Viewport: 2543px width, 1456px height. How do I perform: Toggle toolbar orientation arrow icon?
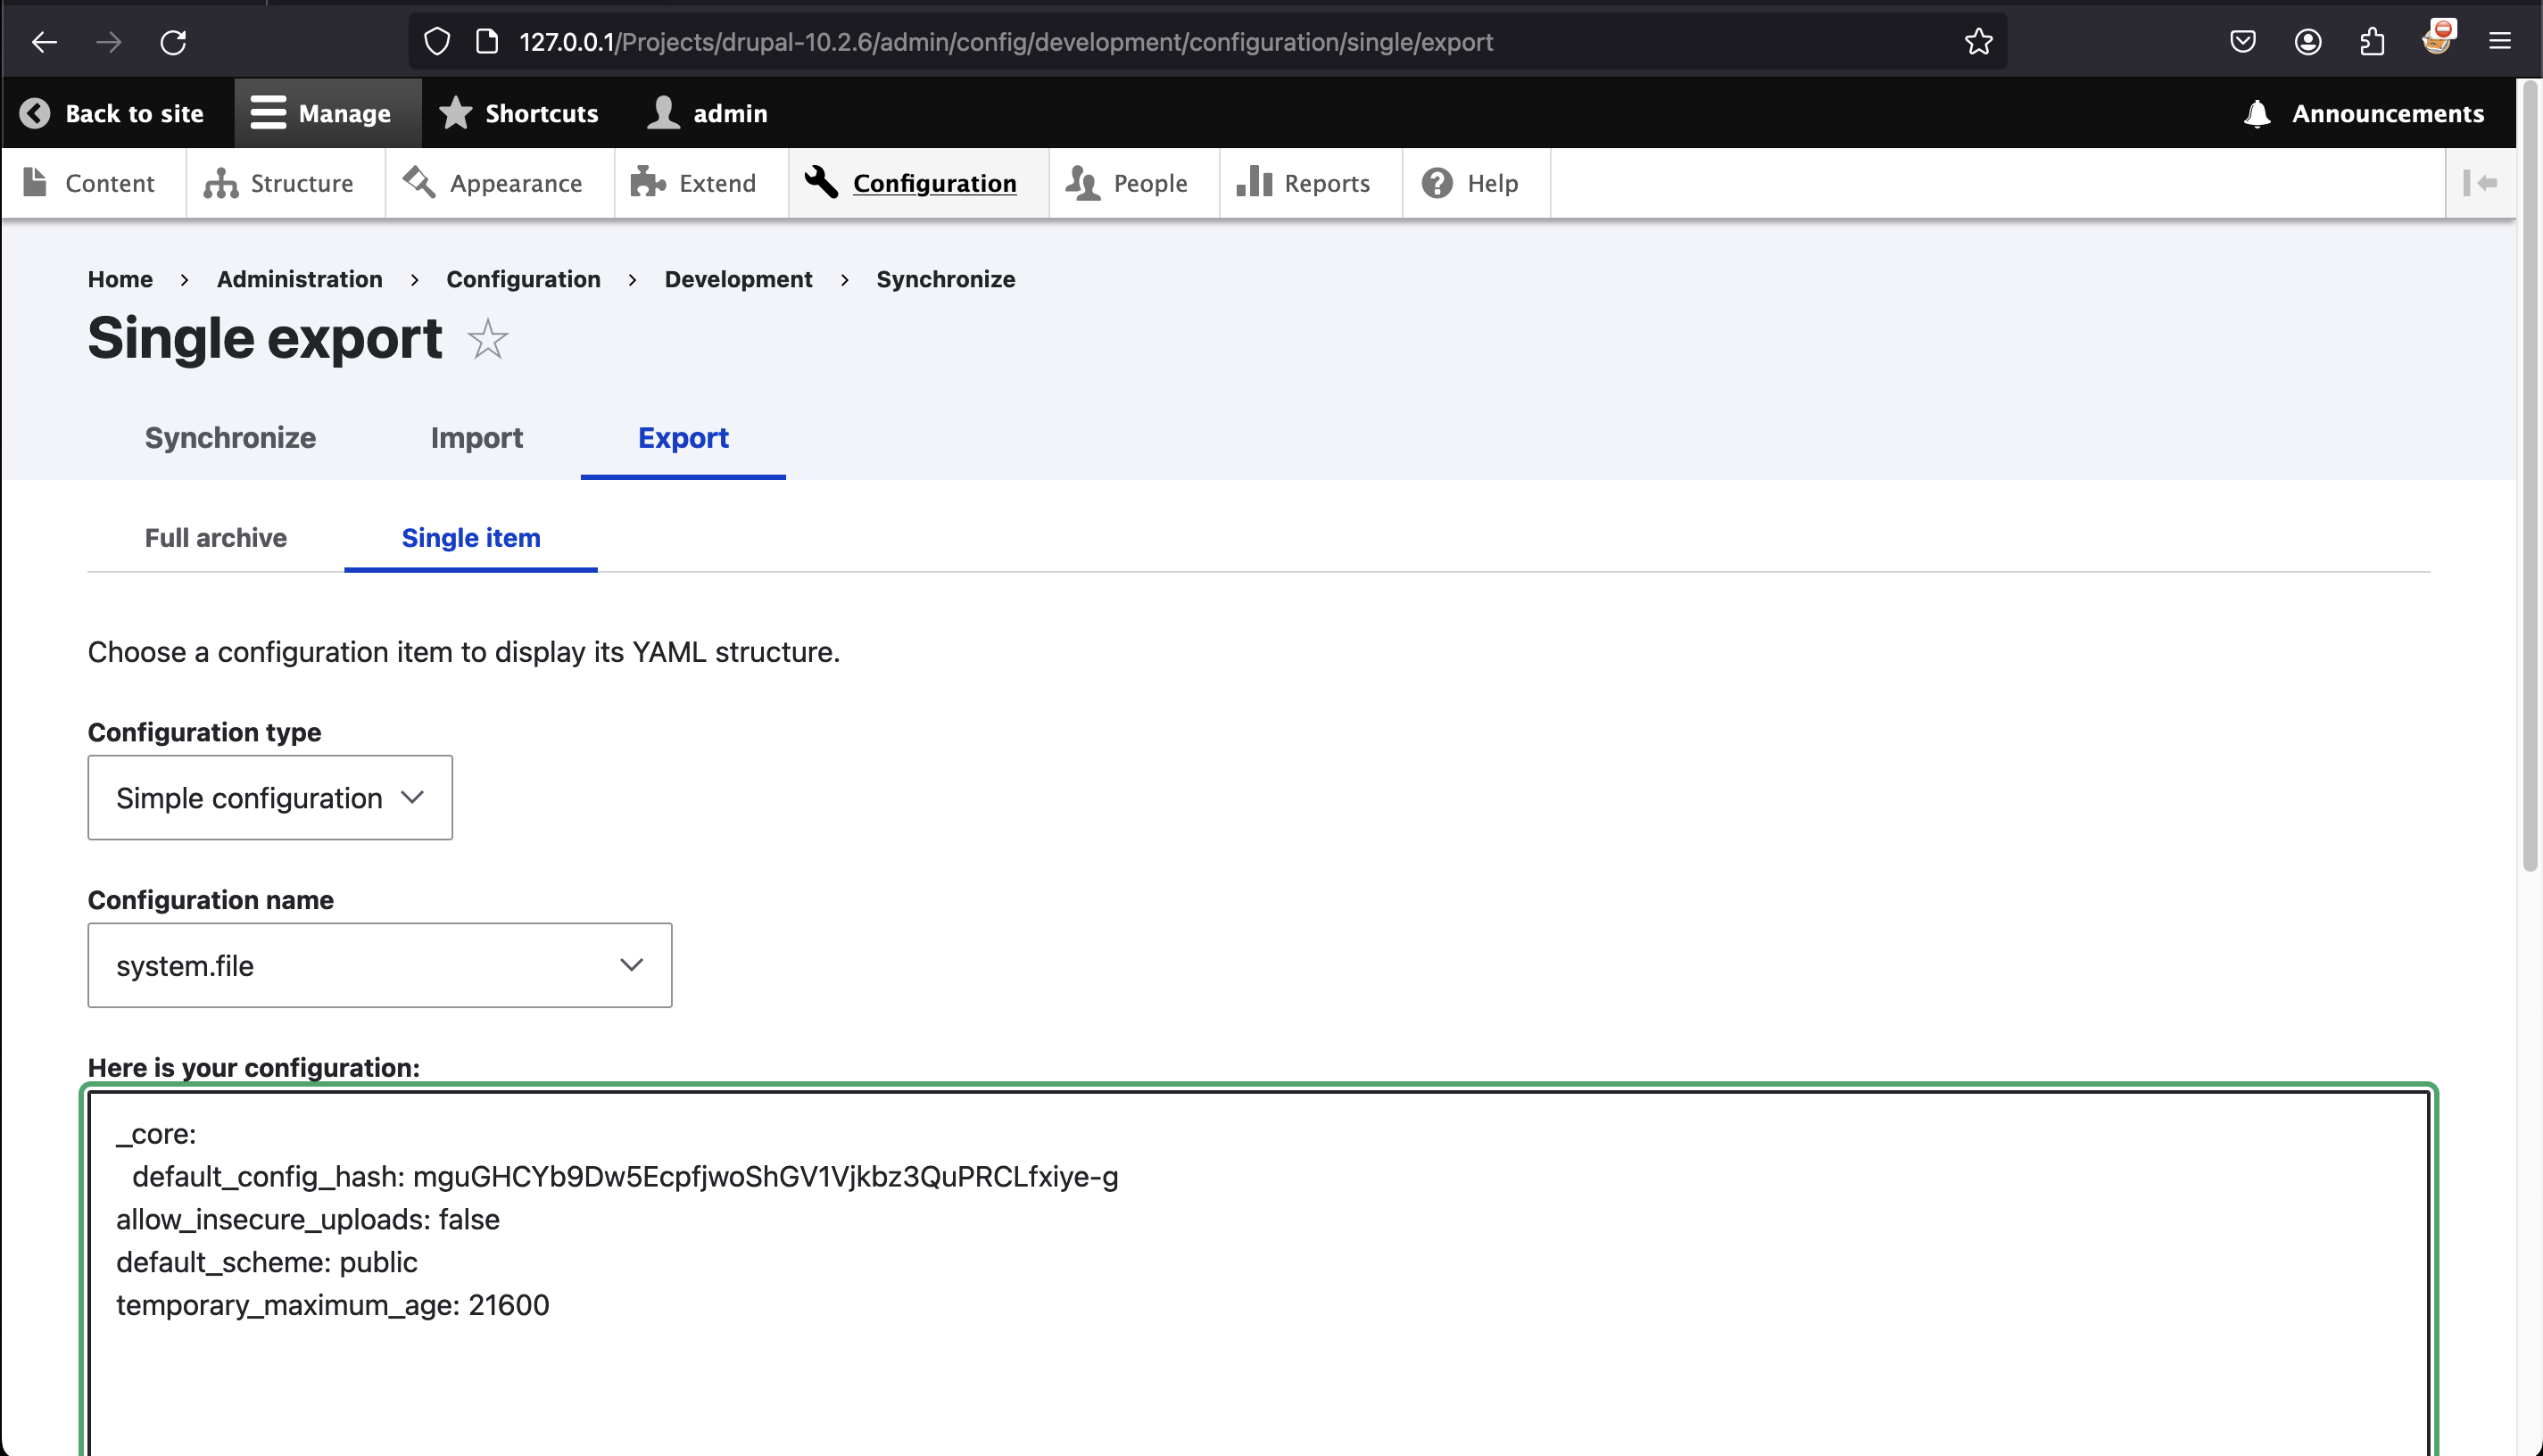click(x=2481, y=183)
